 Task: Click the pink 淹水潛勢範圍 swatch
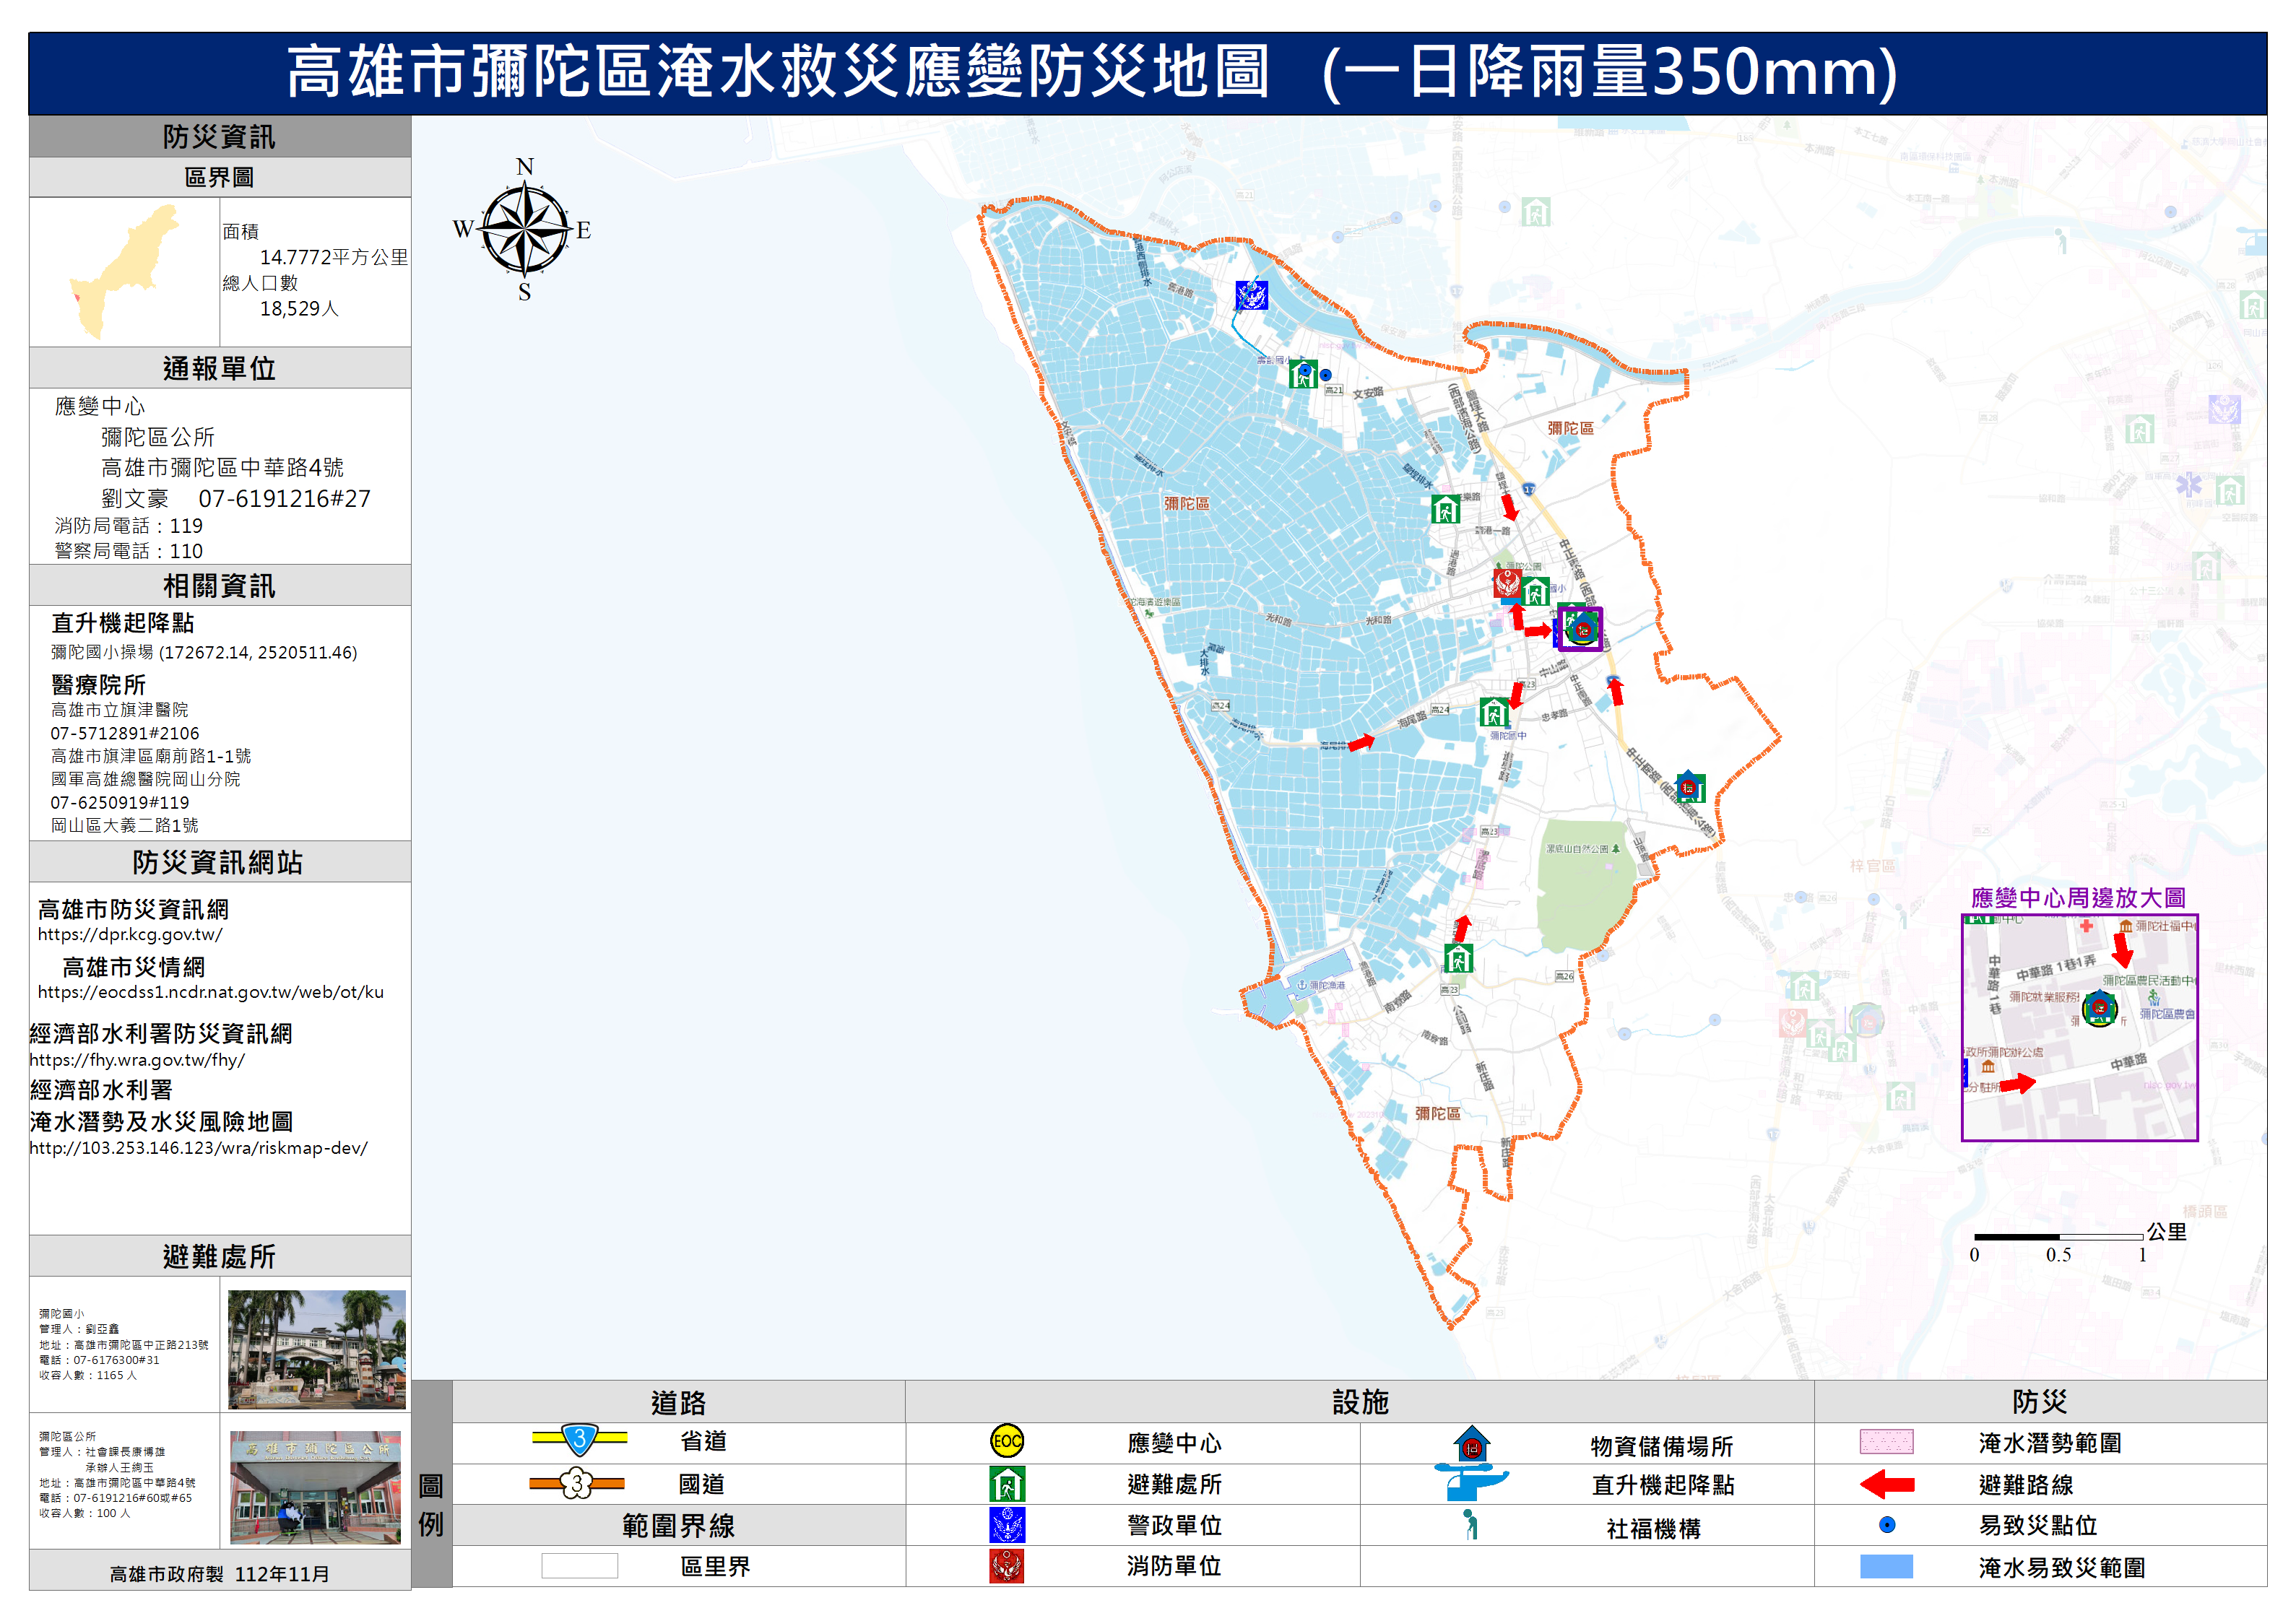(1887, 1441)
